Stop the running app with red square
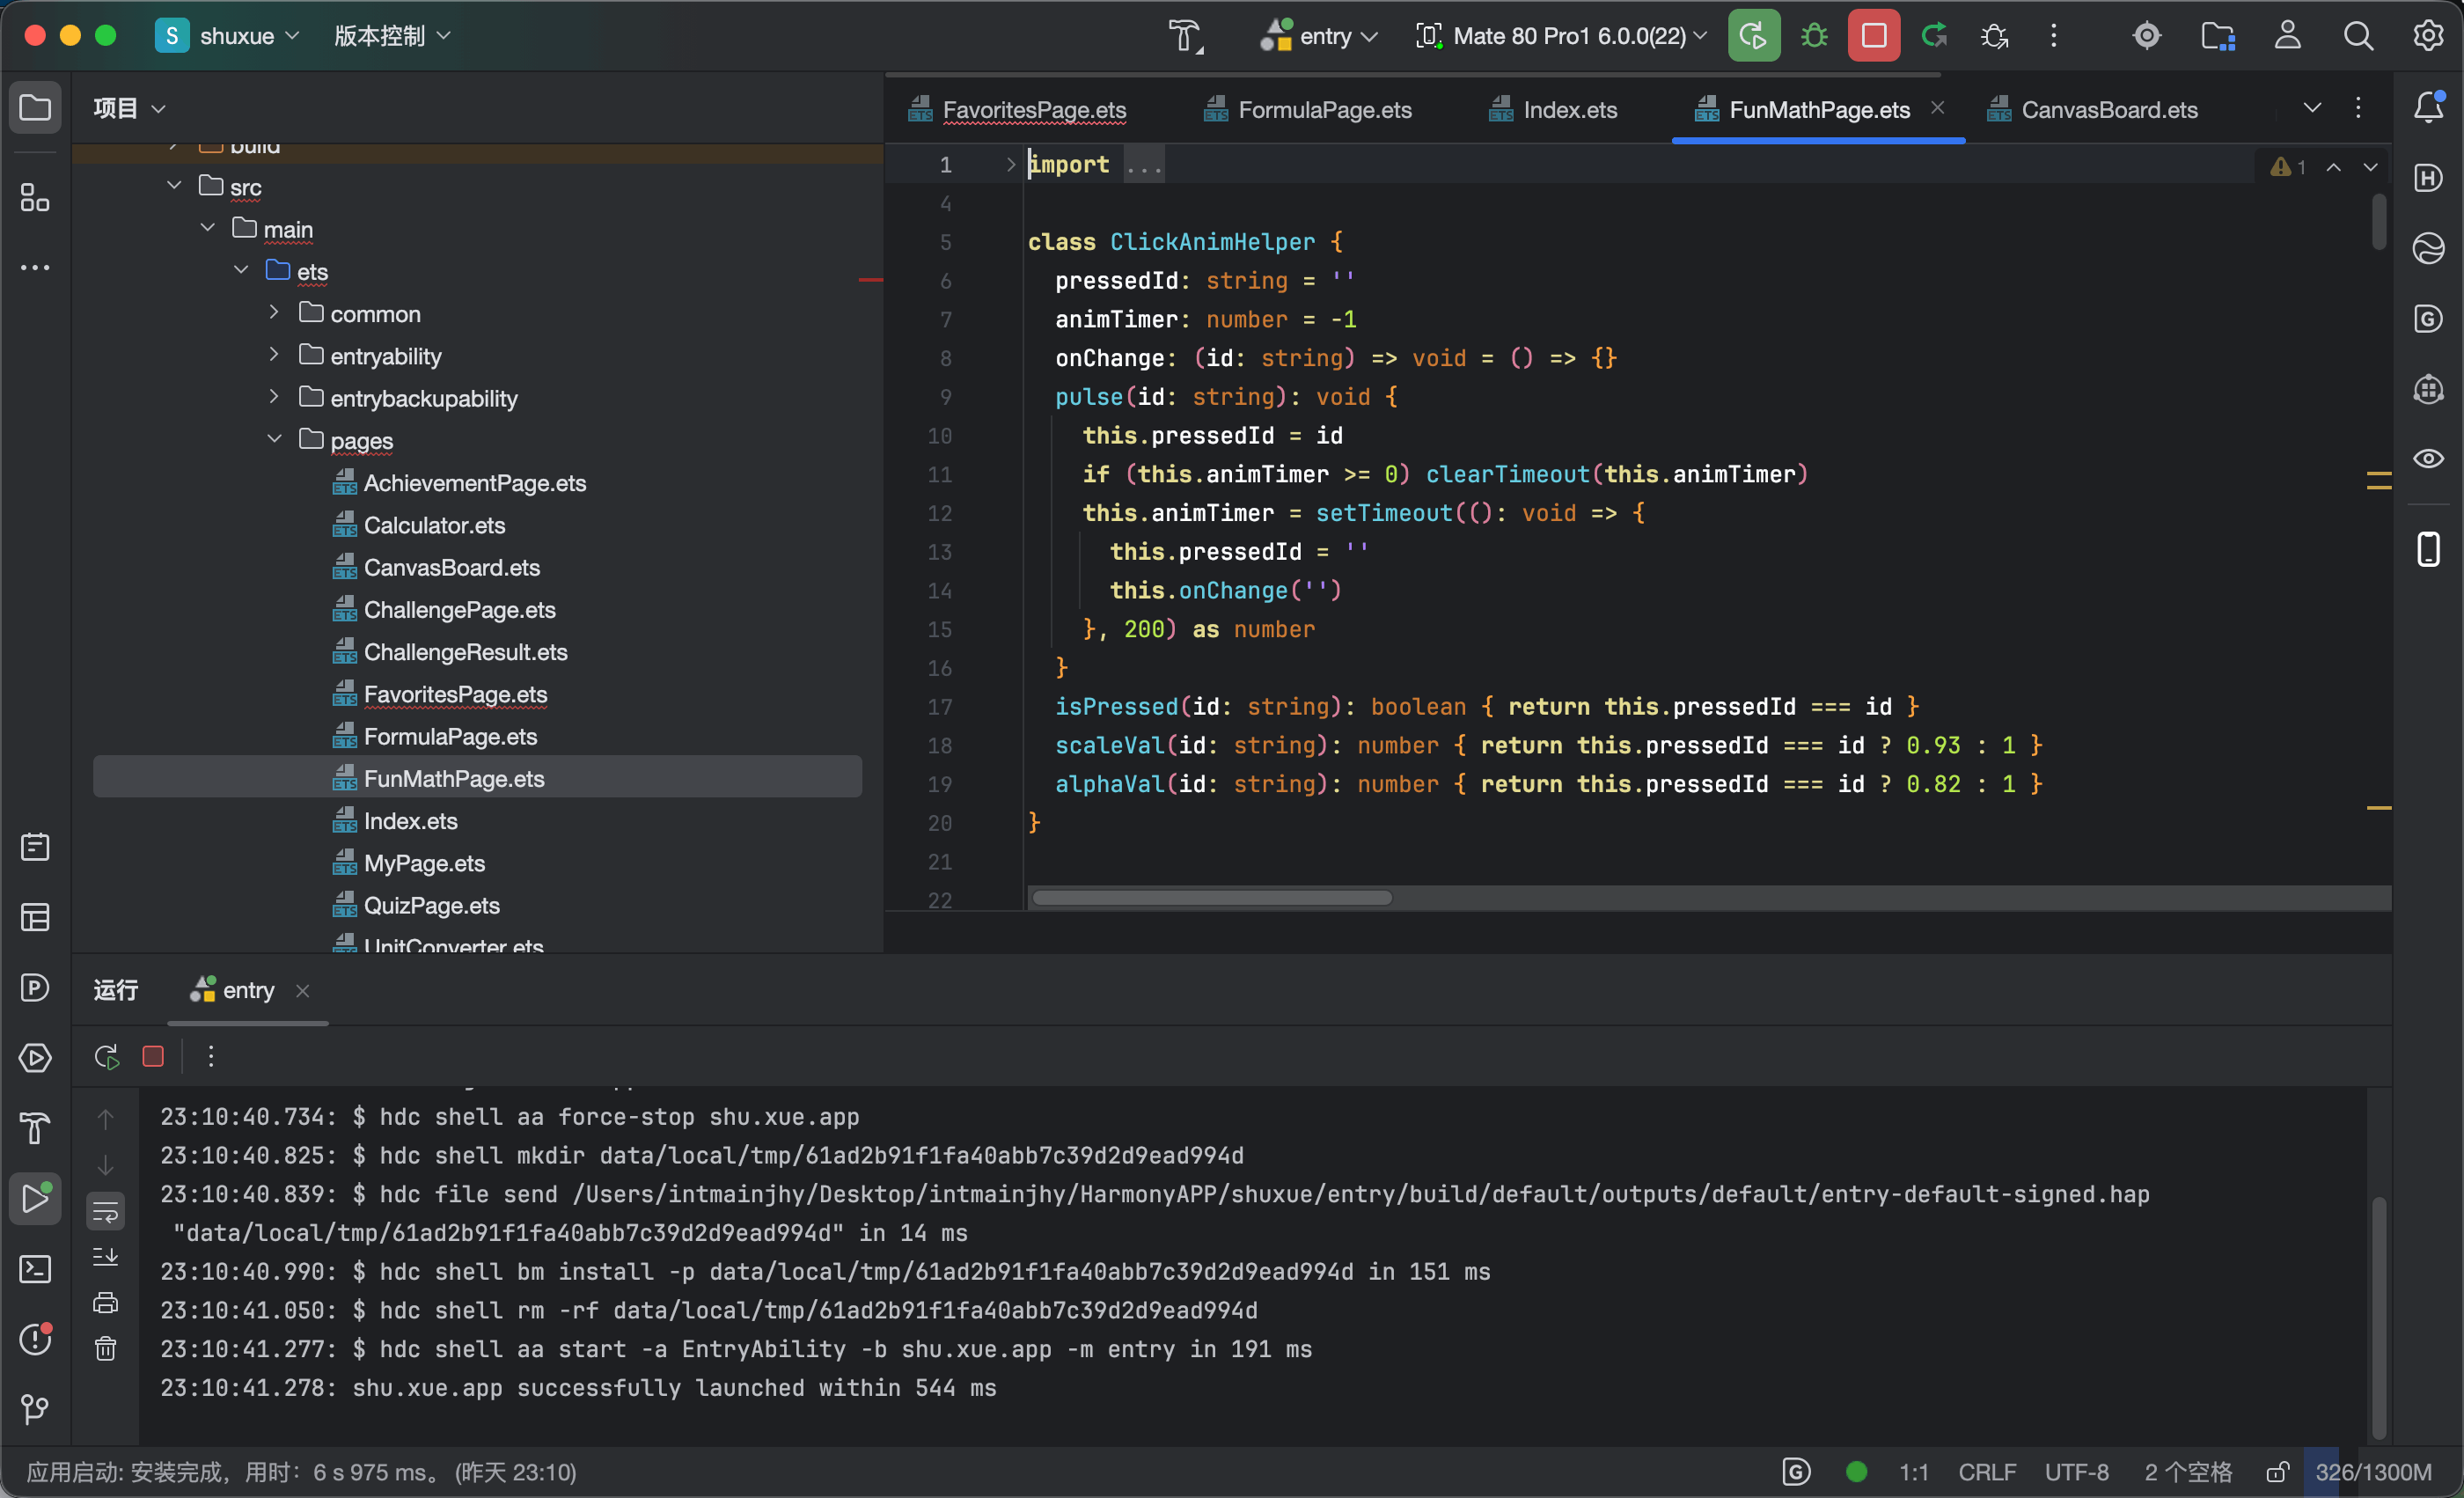Image resolution: width=2464 pixels, height=1498 pixels. (x=1874, y=36)
